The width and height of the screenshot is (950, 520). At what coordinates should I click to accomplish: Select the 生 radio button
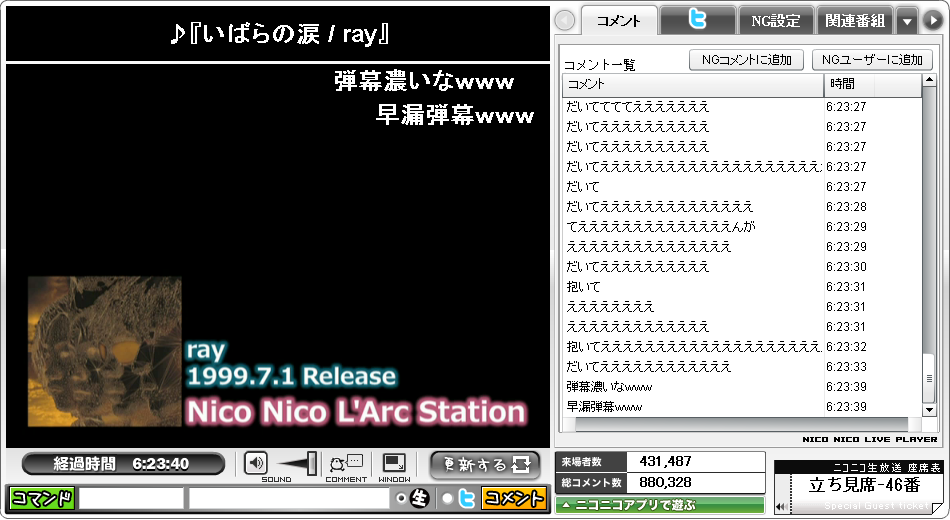coord(401,499)
